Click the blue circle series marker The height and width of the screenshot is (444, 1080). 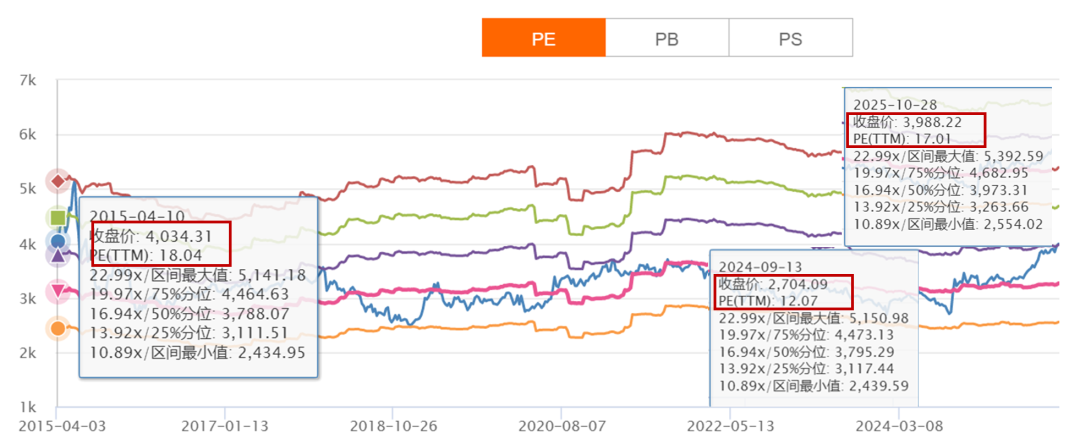tap(58, 242)
